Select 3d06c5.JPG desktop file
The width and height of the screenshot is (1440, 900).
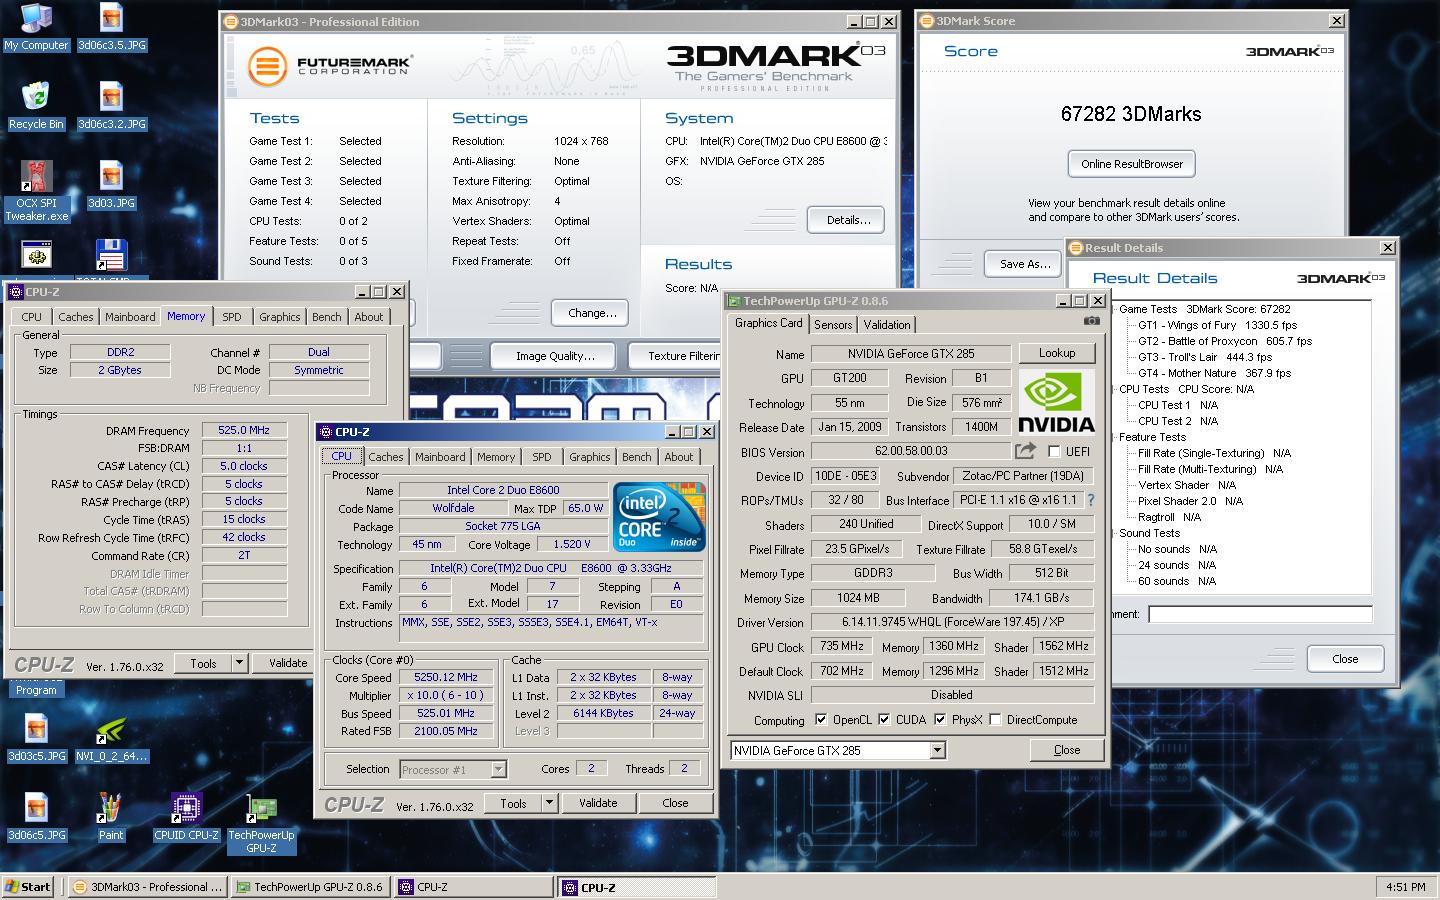[36, 816]
